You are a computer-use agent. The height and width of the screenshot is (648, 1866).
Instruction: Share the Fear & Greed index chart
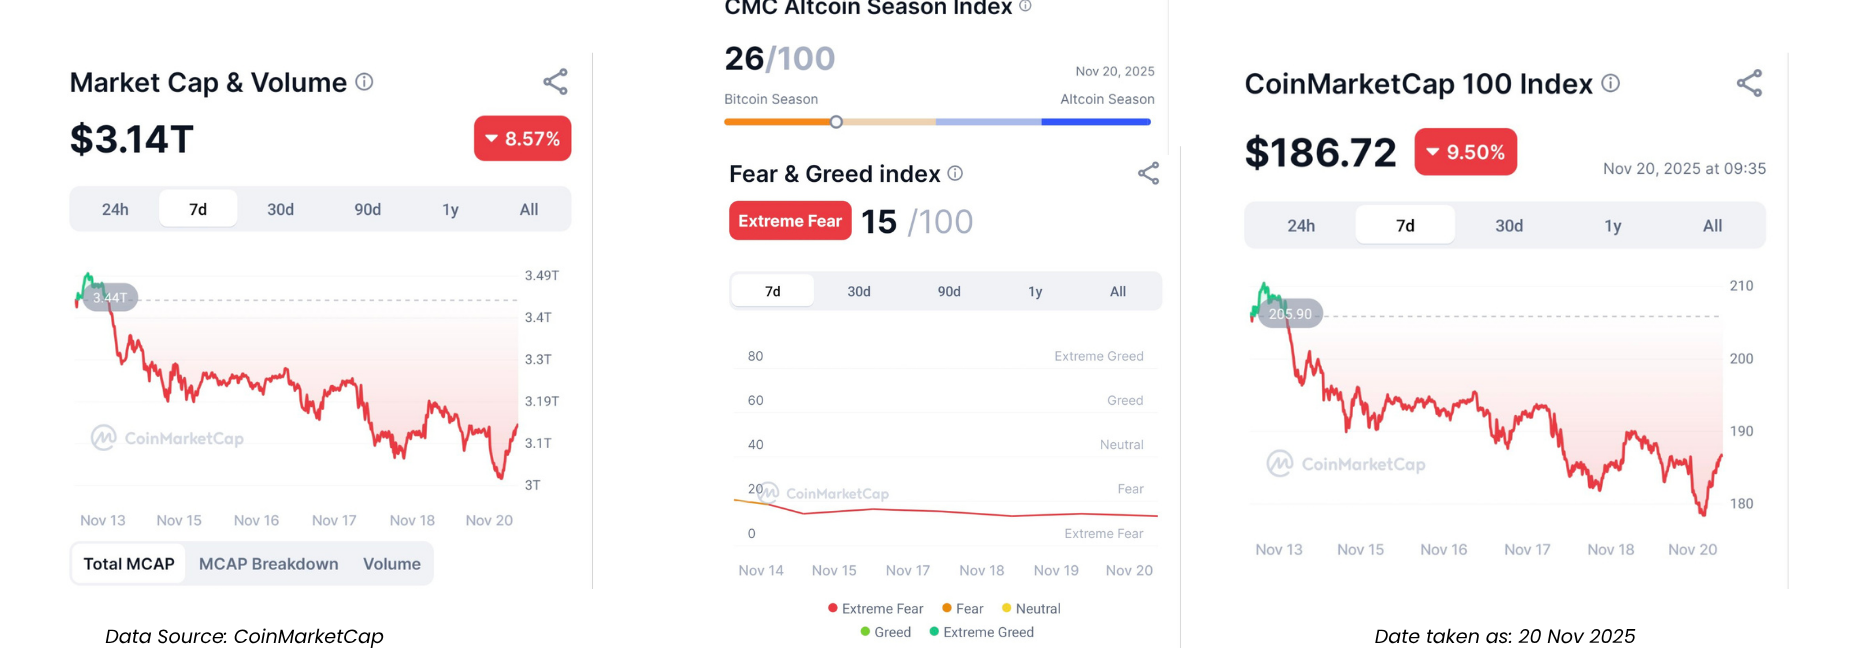click(x=1148, y=174)
